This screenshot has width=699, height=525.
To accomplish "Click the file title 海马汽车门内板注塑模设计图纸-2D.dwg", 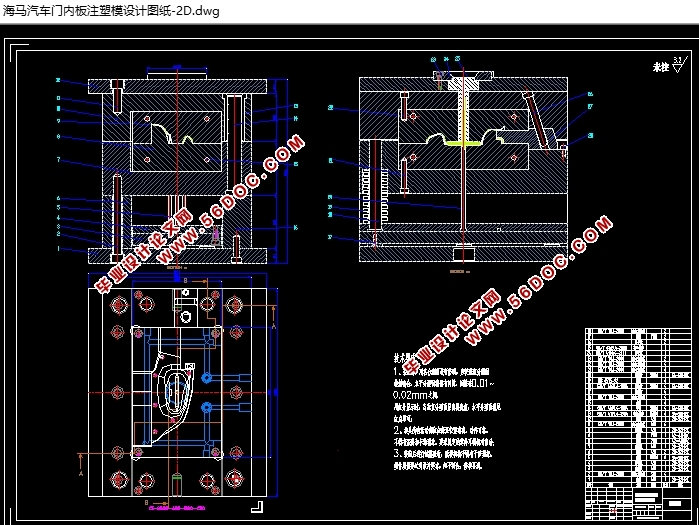I will 111,11.
